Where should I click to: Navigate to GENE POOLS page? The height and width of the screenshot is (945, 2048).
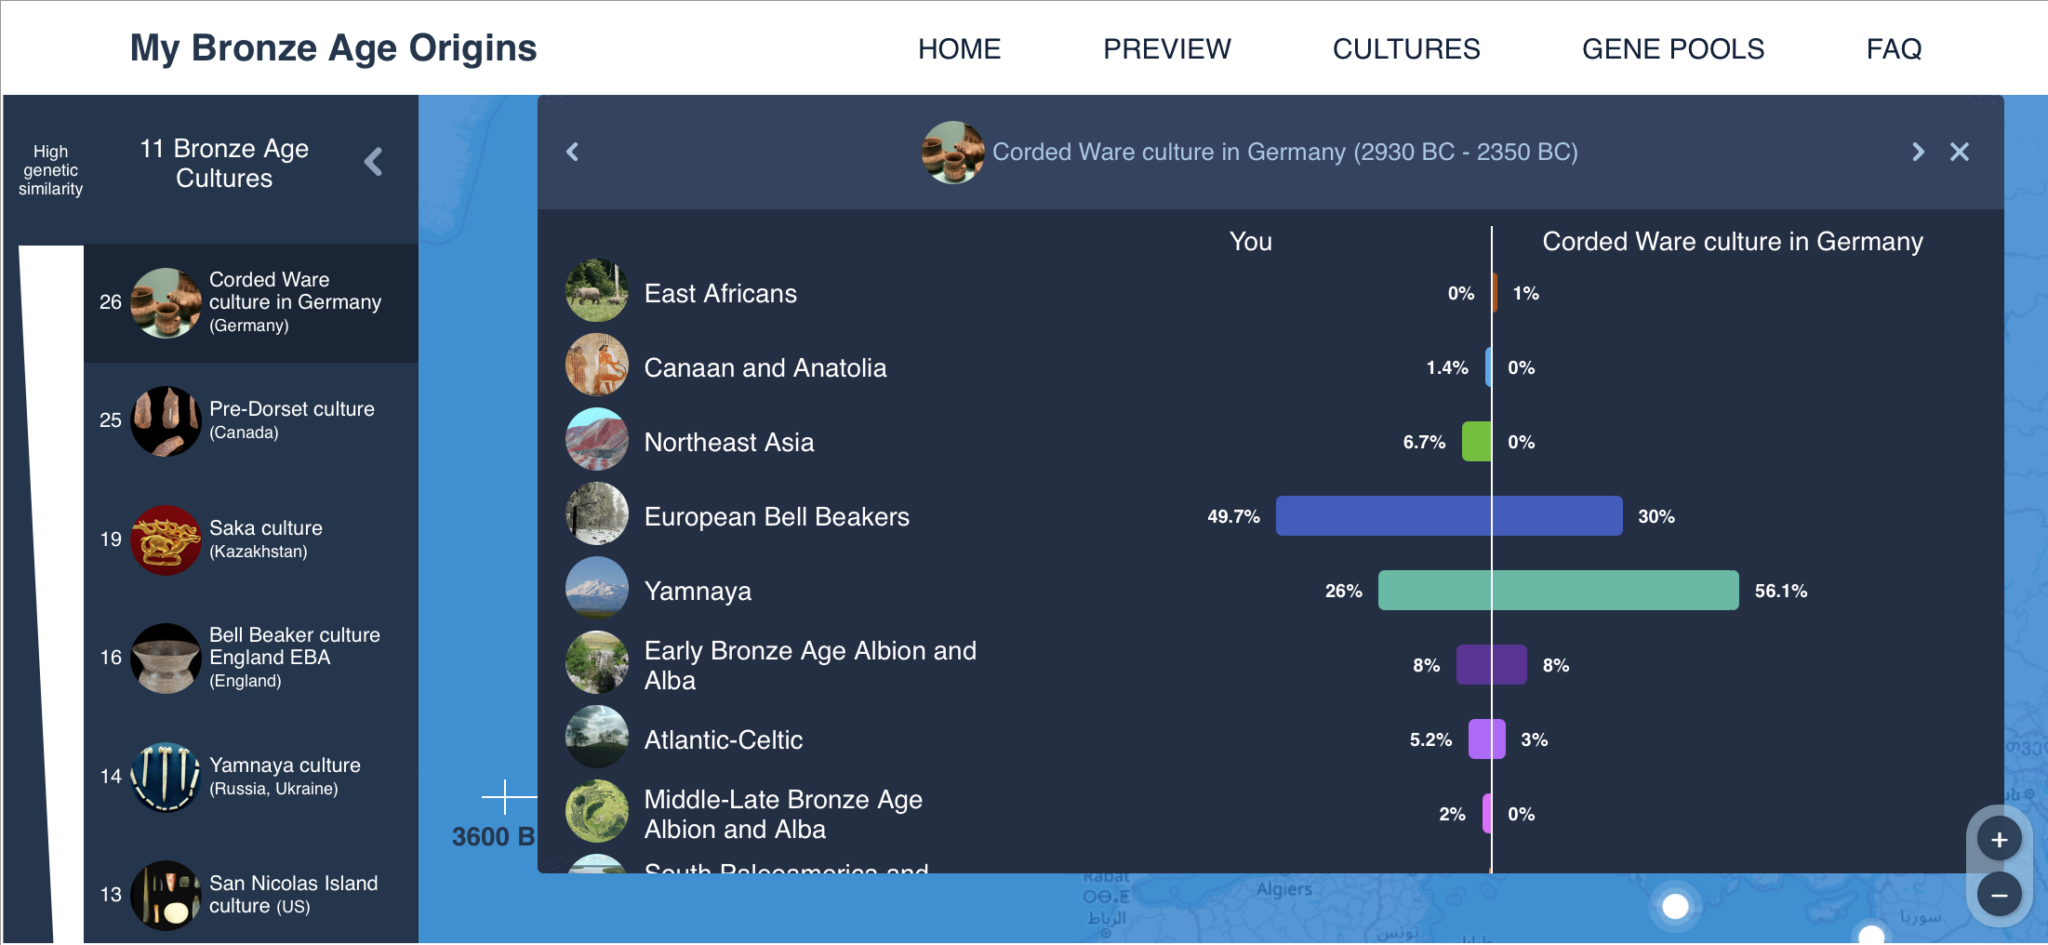pos(1672,49)
